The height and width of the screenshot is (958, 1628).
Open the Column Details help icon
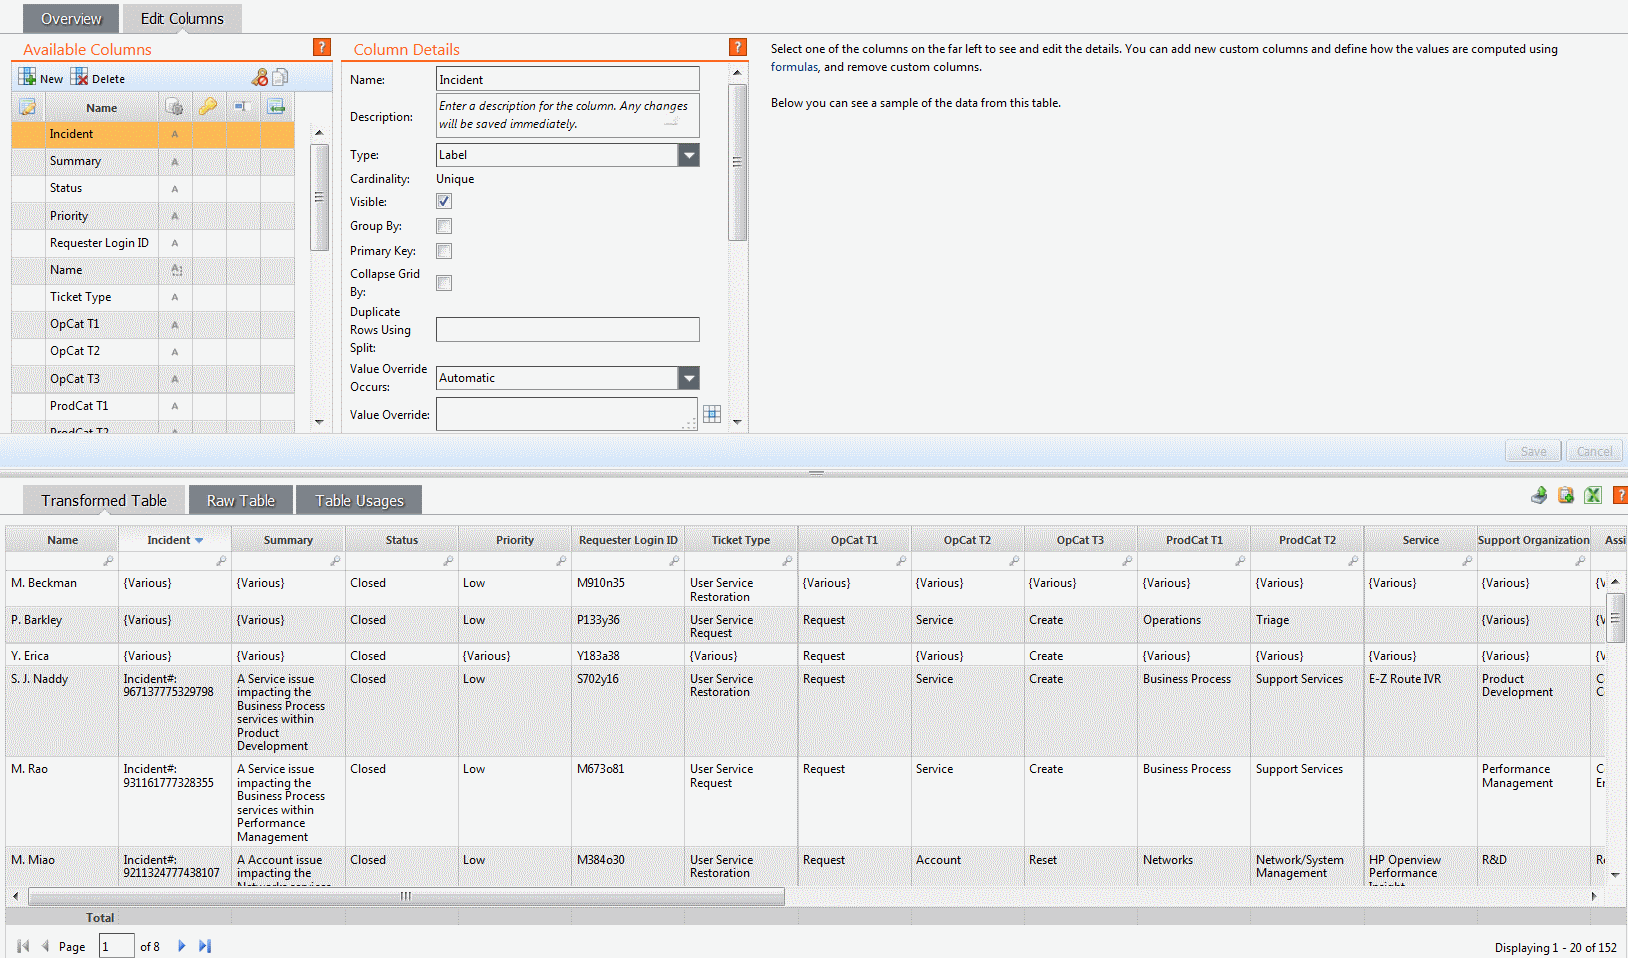point(738,47)
